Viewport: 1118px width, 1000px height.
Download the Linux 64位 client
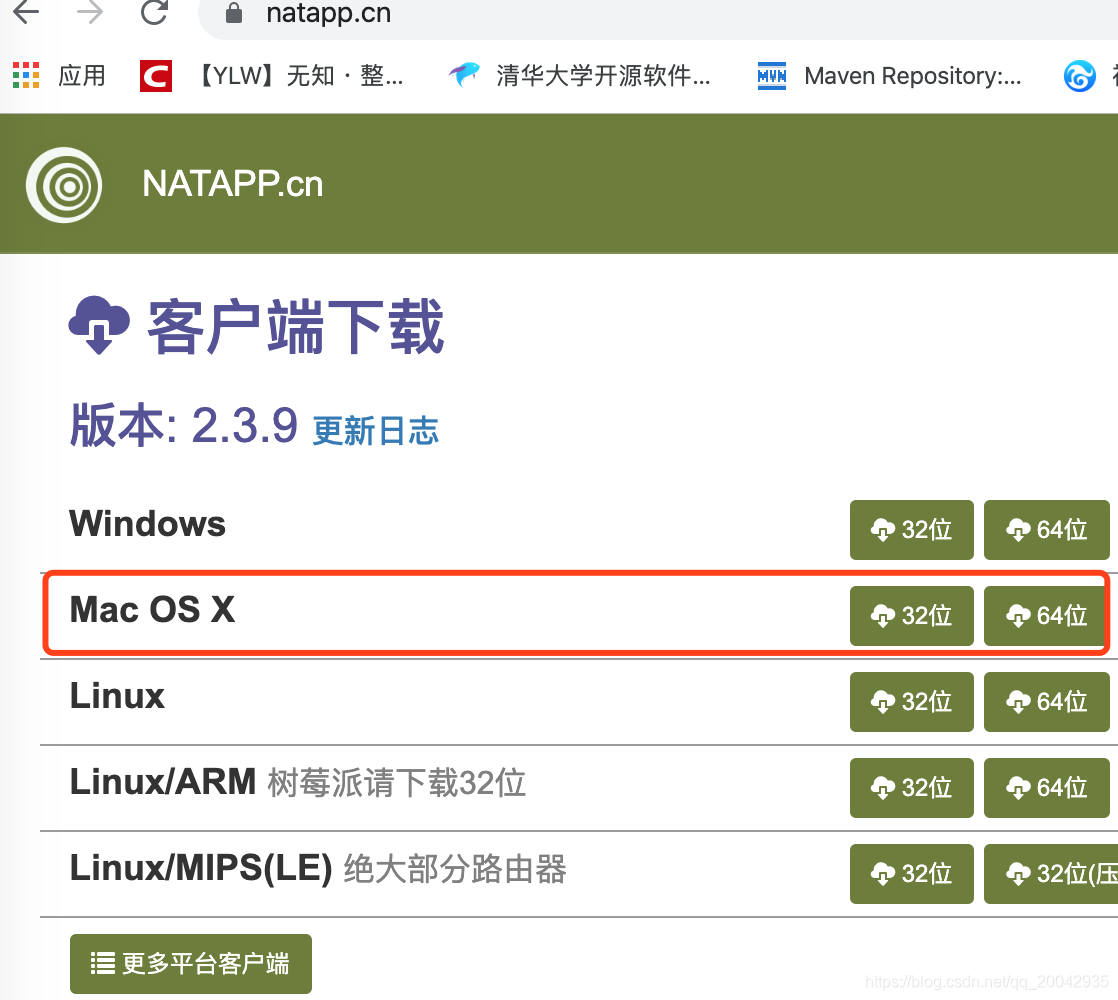click(x=1046, y=702)
